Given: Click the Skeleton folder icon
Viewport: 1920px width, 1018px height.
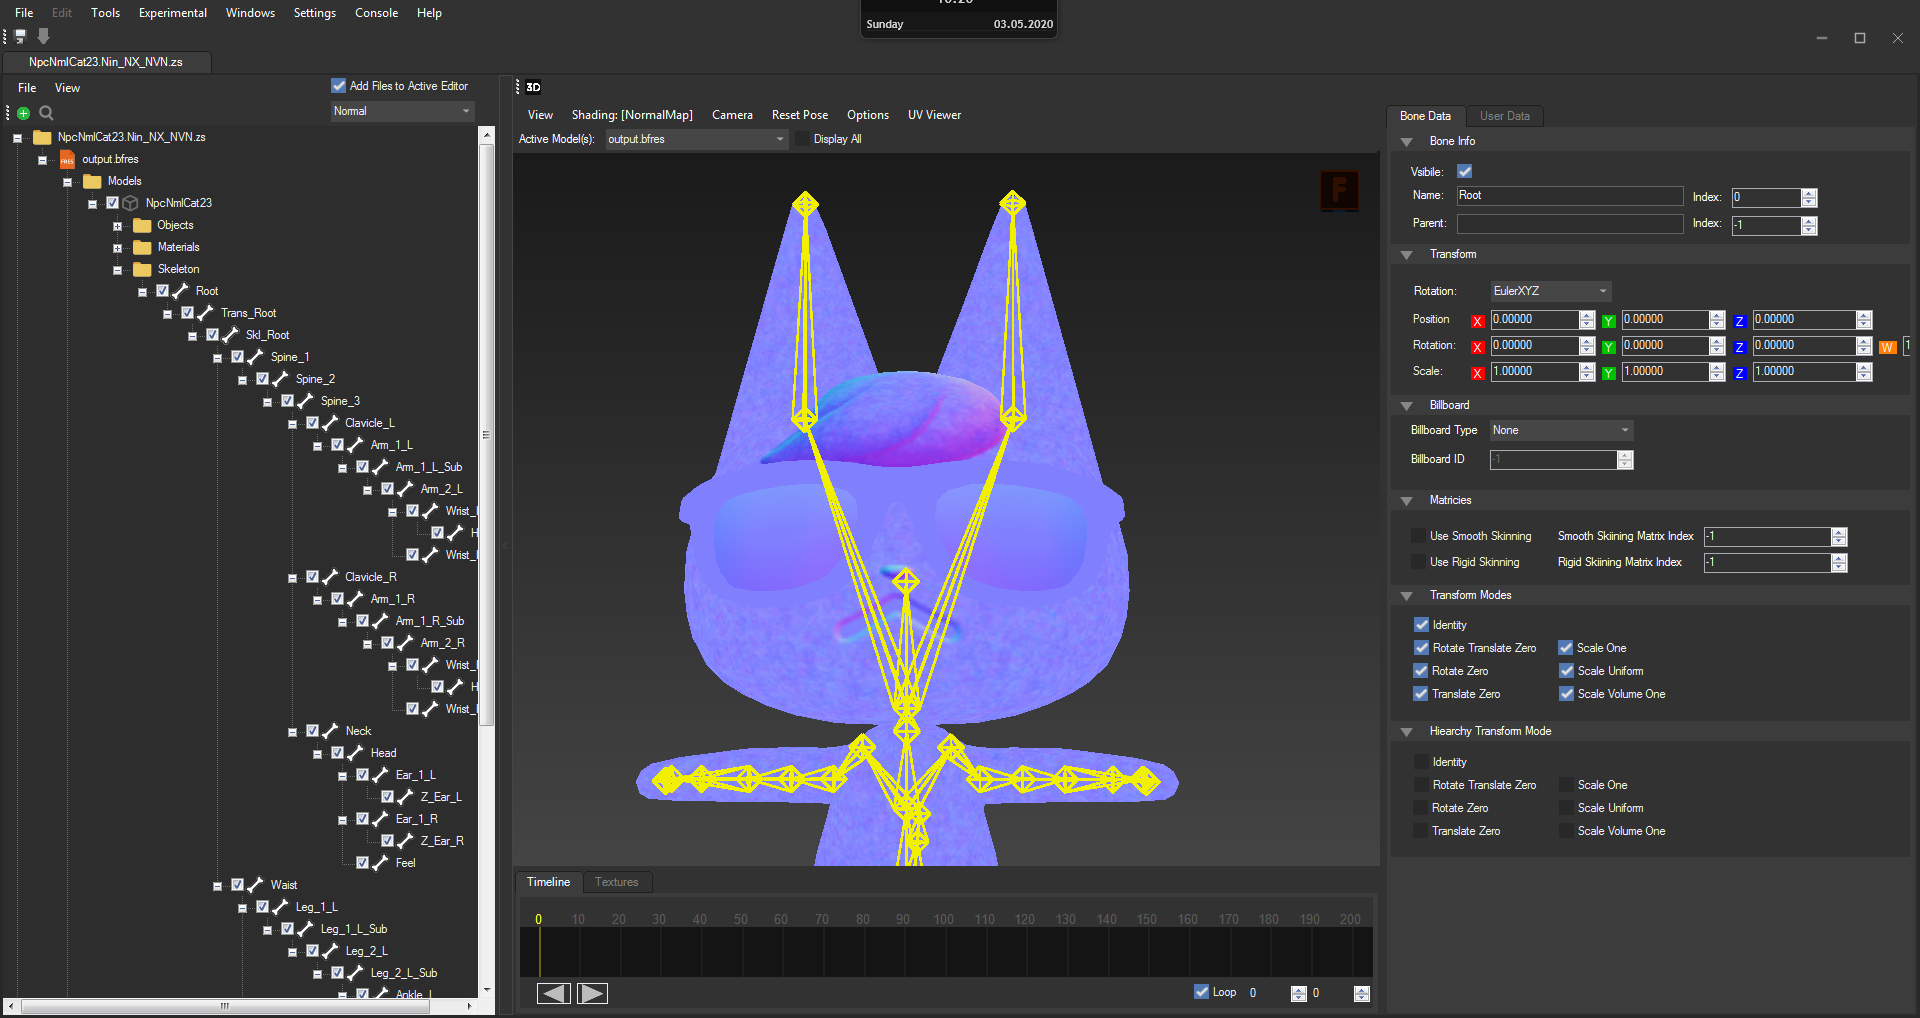Looking at the screenshot, I should pyautogui.click(x=143, y=269).
